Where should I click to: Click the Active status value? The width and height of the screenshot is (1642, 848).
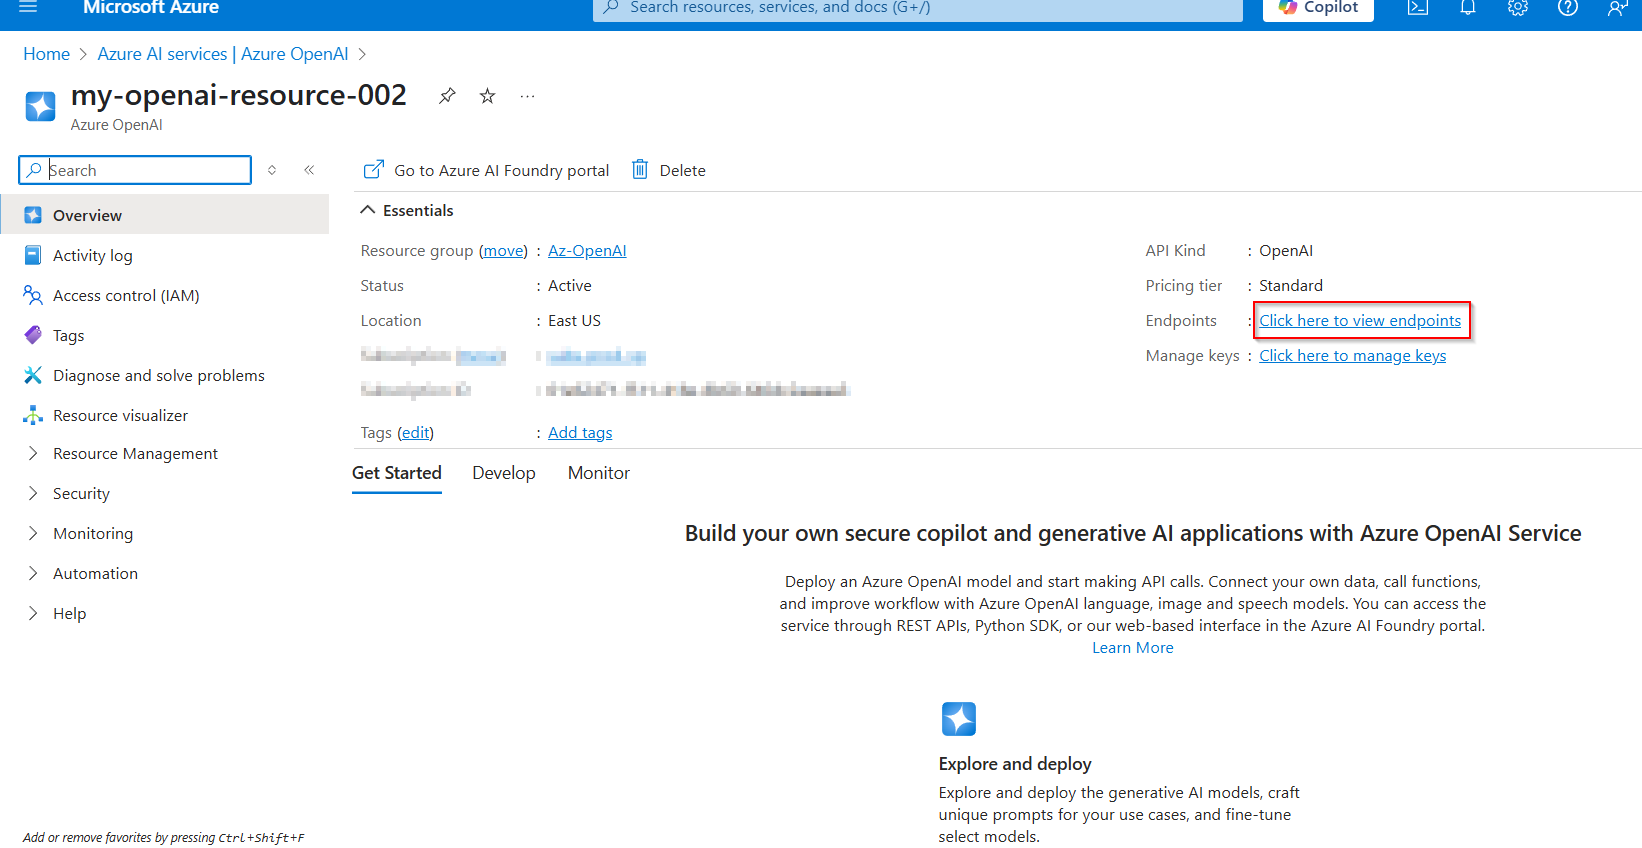pos(570,285)
